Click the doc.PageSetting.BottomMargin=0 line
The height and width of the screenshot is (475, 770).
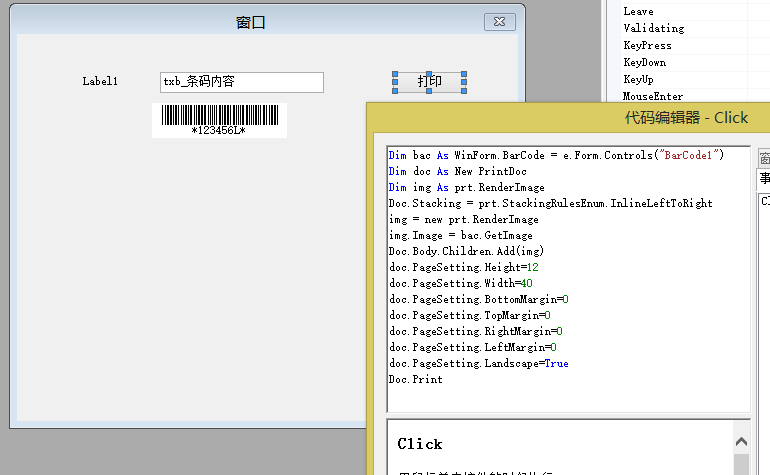pos(479,299)
